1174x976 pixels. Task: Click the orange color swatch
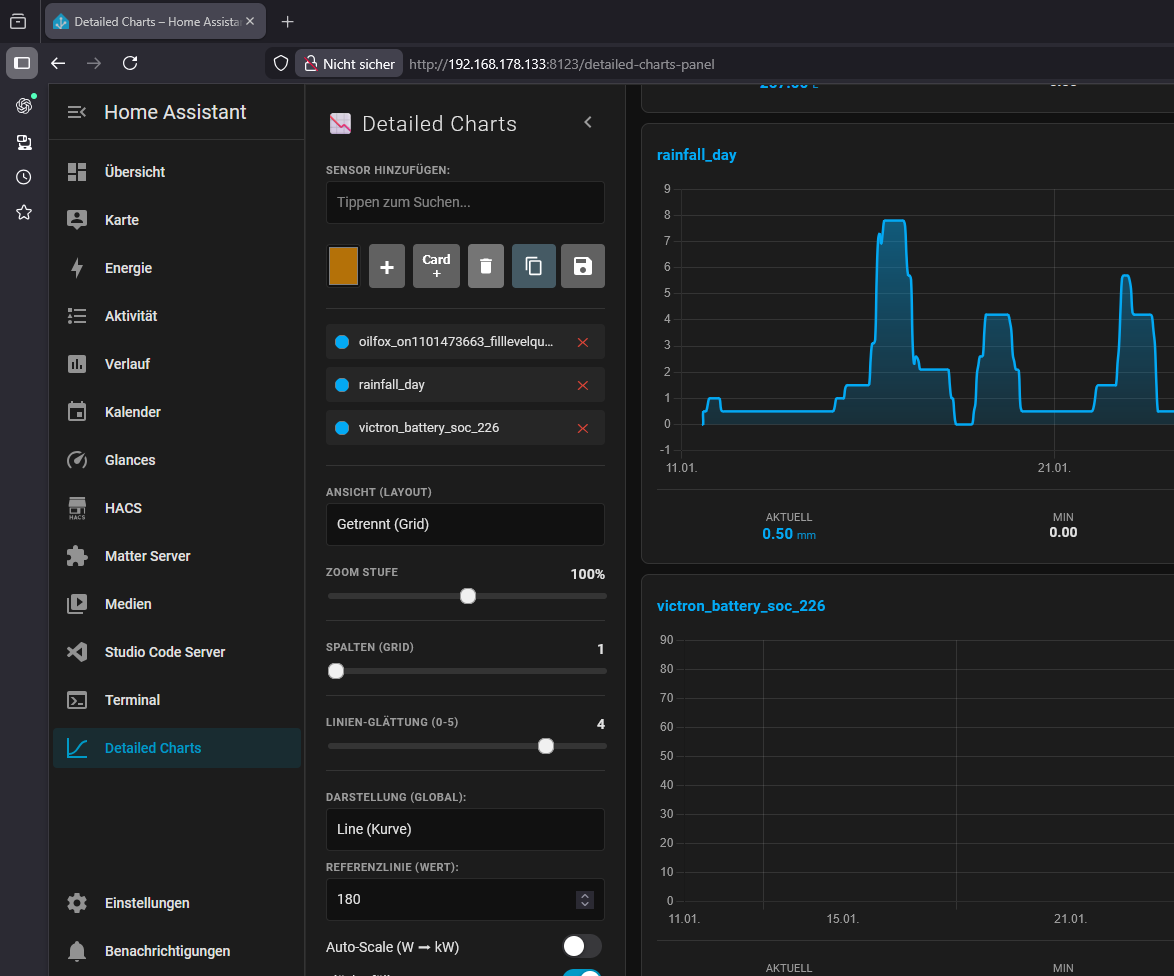coord(343,266)
